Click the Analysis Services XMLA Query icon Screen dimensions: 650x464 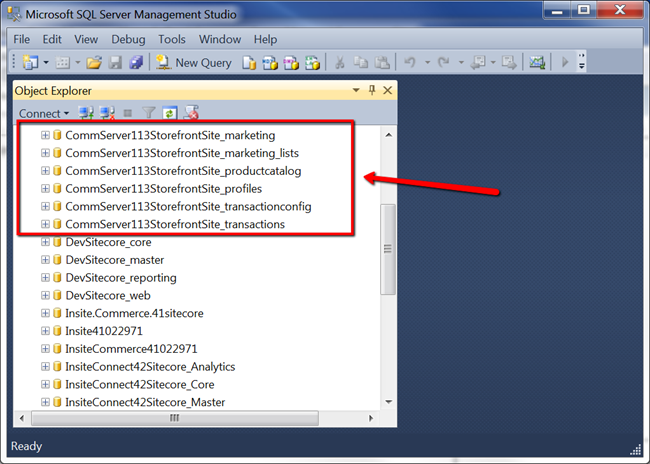pyautogui.click(x=312, y=63)
